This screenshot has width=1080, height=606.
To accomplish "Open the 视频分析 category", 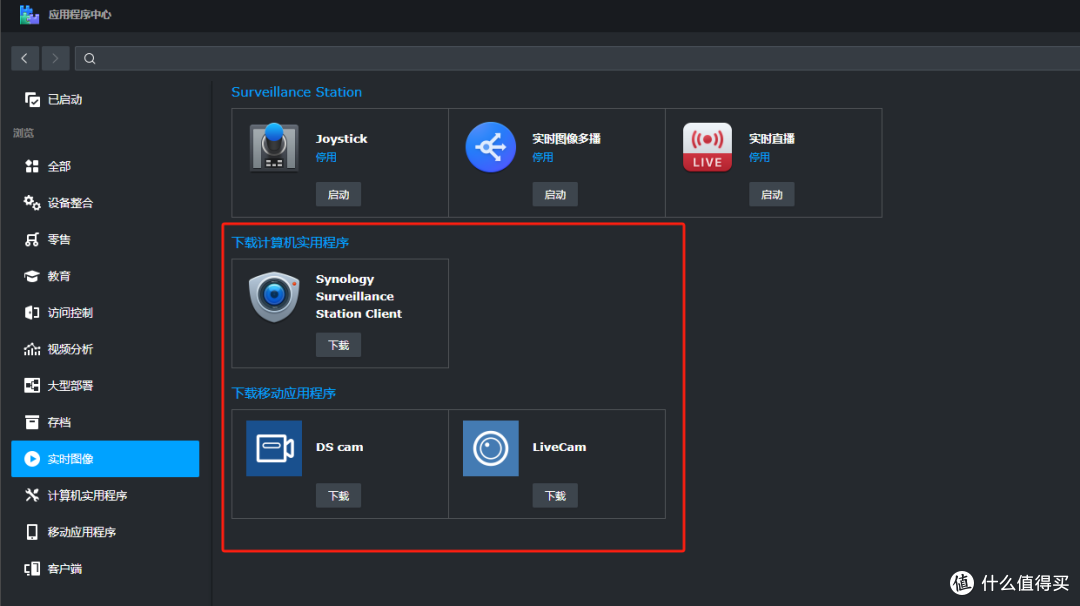I will (x=105, y=348).
